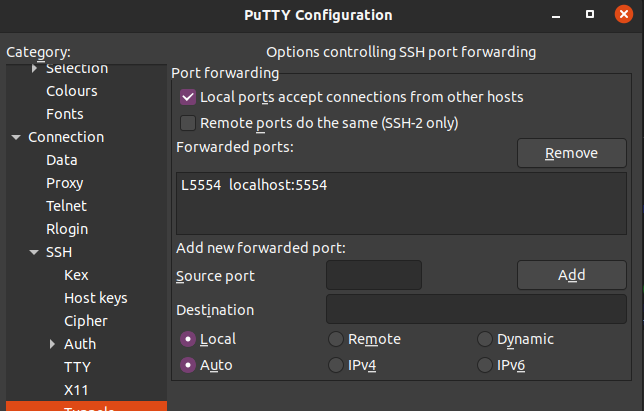644x411 pixels.
Task: Enable Remote ports do the same checkbox
Action: [188, 123]
